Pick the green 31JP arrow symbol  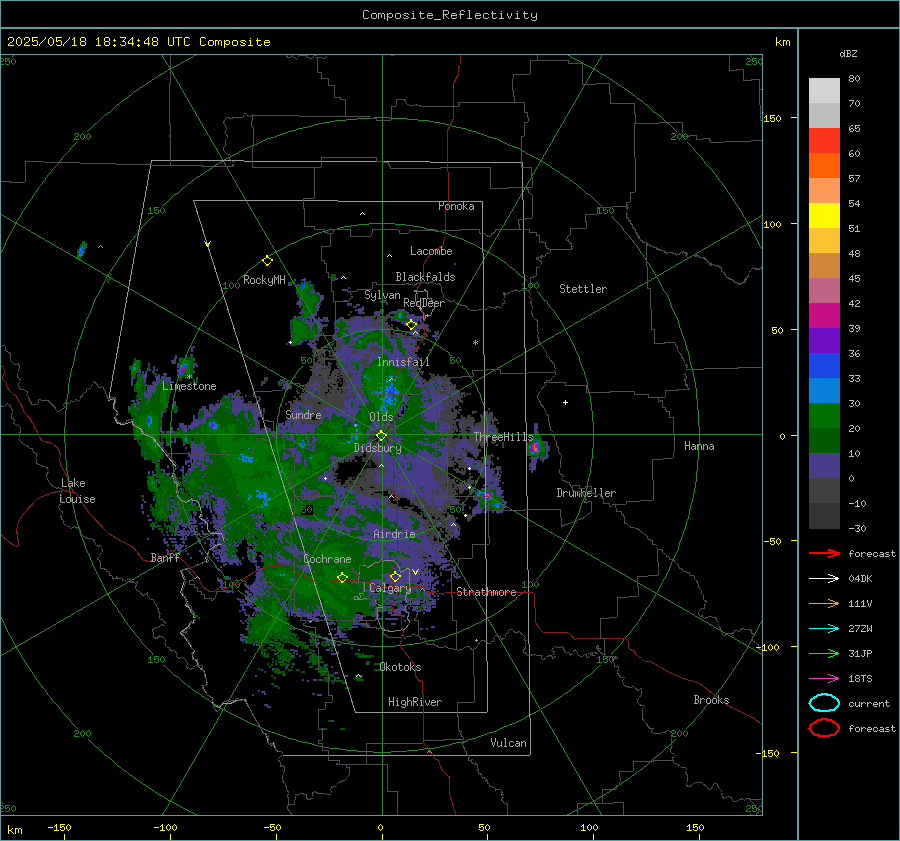(x=824, y=653)
